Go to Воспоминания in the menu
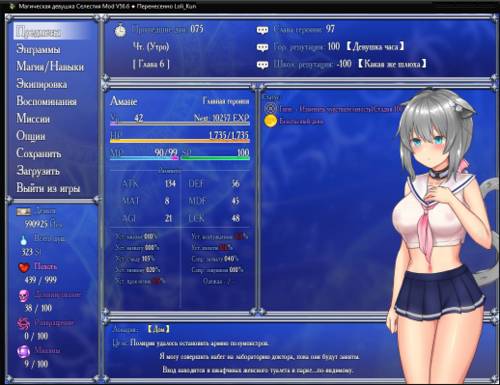Screen dimensions: 500x385 click(46, 101)
